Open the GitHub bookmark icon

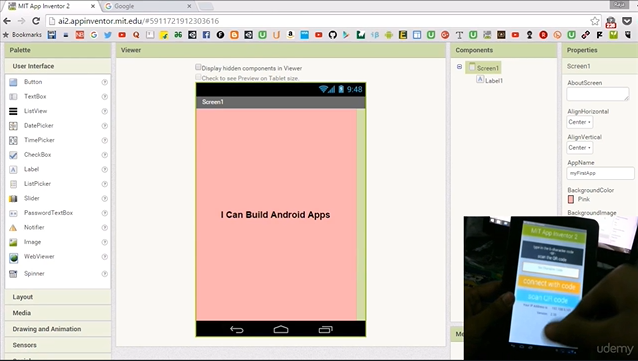(333, 35)
